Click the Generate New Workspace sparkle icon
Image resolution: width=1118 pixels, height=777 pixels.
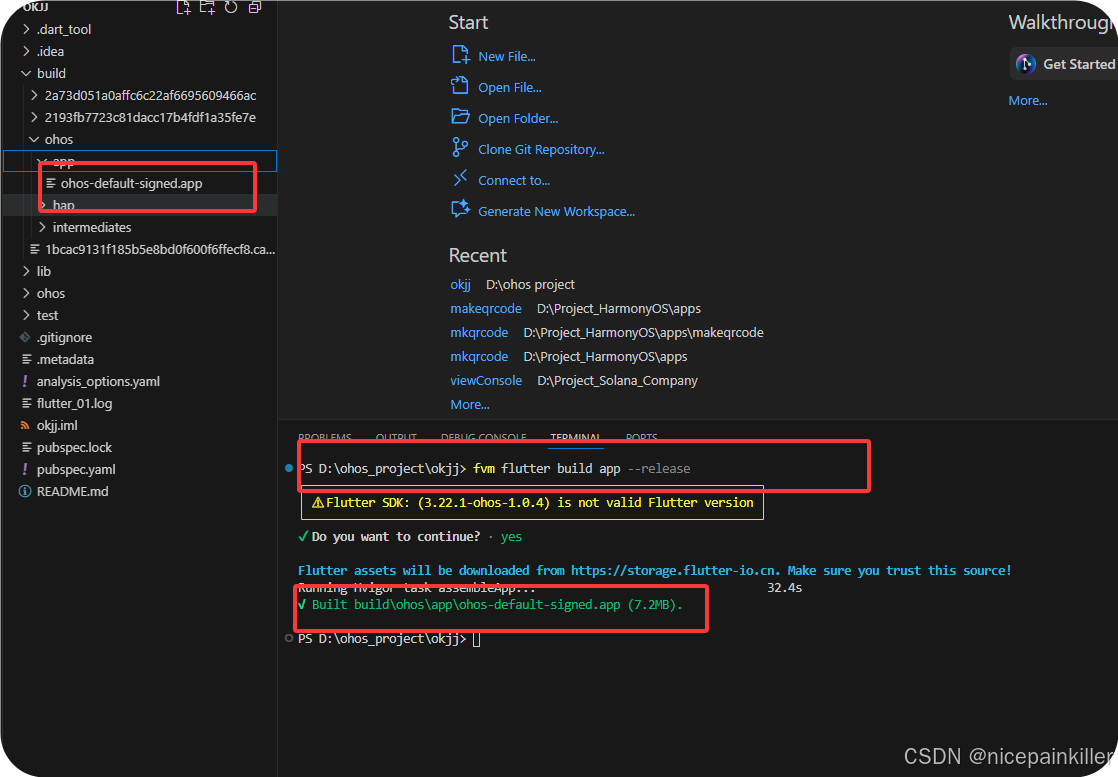tap(461, 210)
